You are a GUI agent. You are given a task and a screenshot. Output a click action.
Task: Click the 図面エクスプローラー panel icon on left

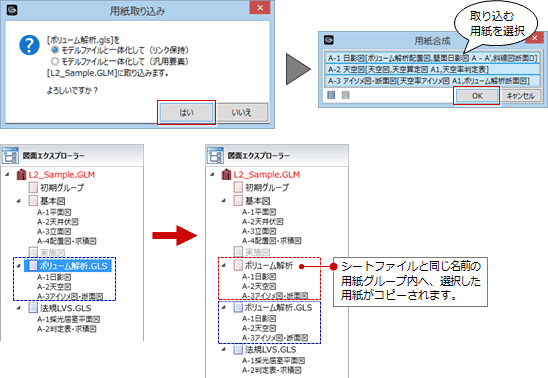point(10,155)
